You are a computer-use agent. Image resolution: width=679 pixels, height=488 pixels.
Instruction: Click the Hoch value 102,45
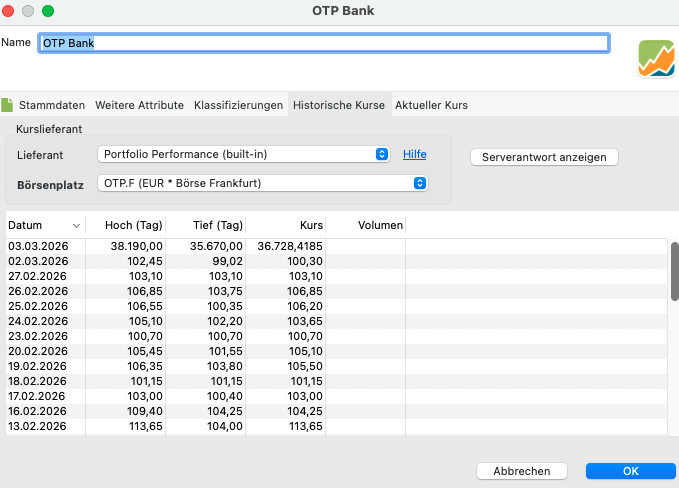[x=145, y=261]
